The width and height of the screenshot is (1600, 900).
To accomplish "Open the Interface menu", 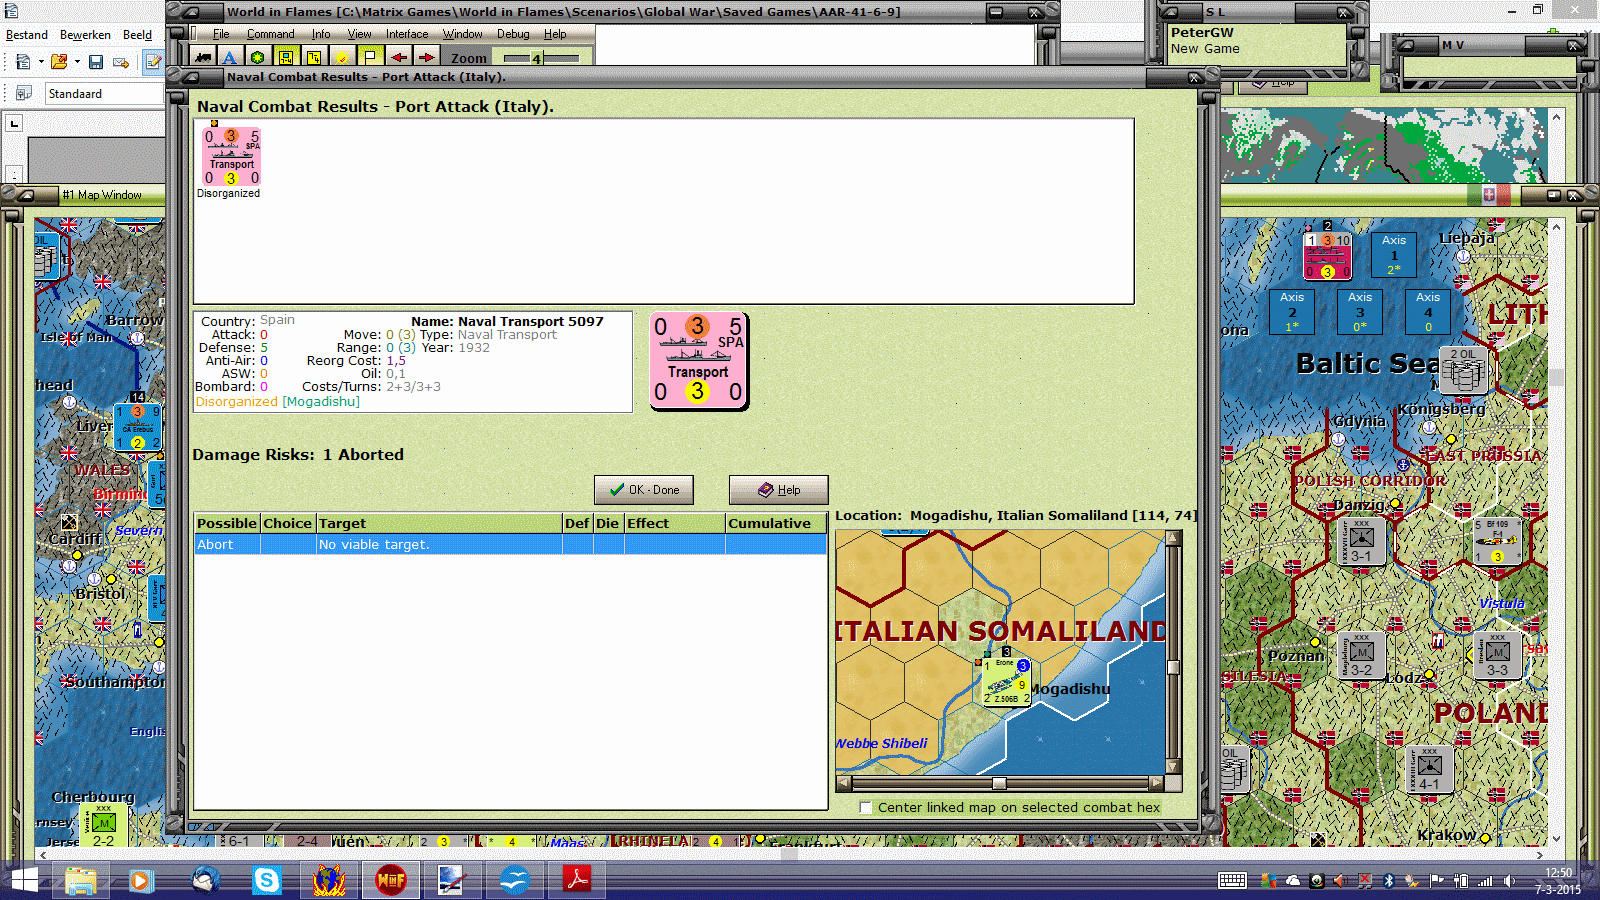I will [x=407, y=34].
